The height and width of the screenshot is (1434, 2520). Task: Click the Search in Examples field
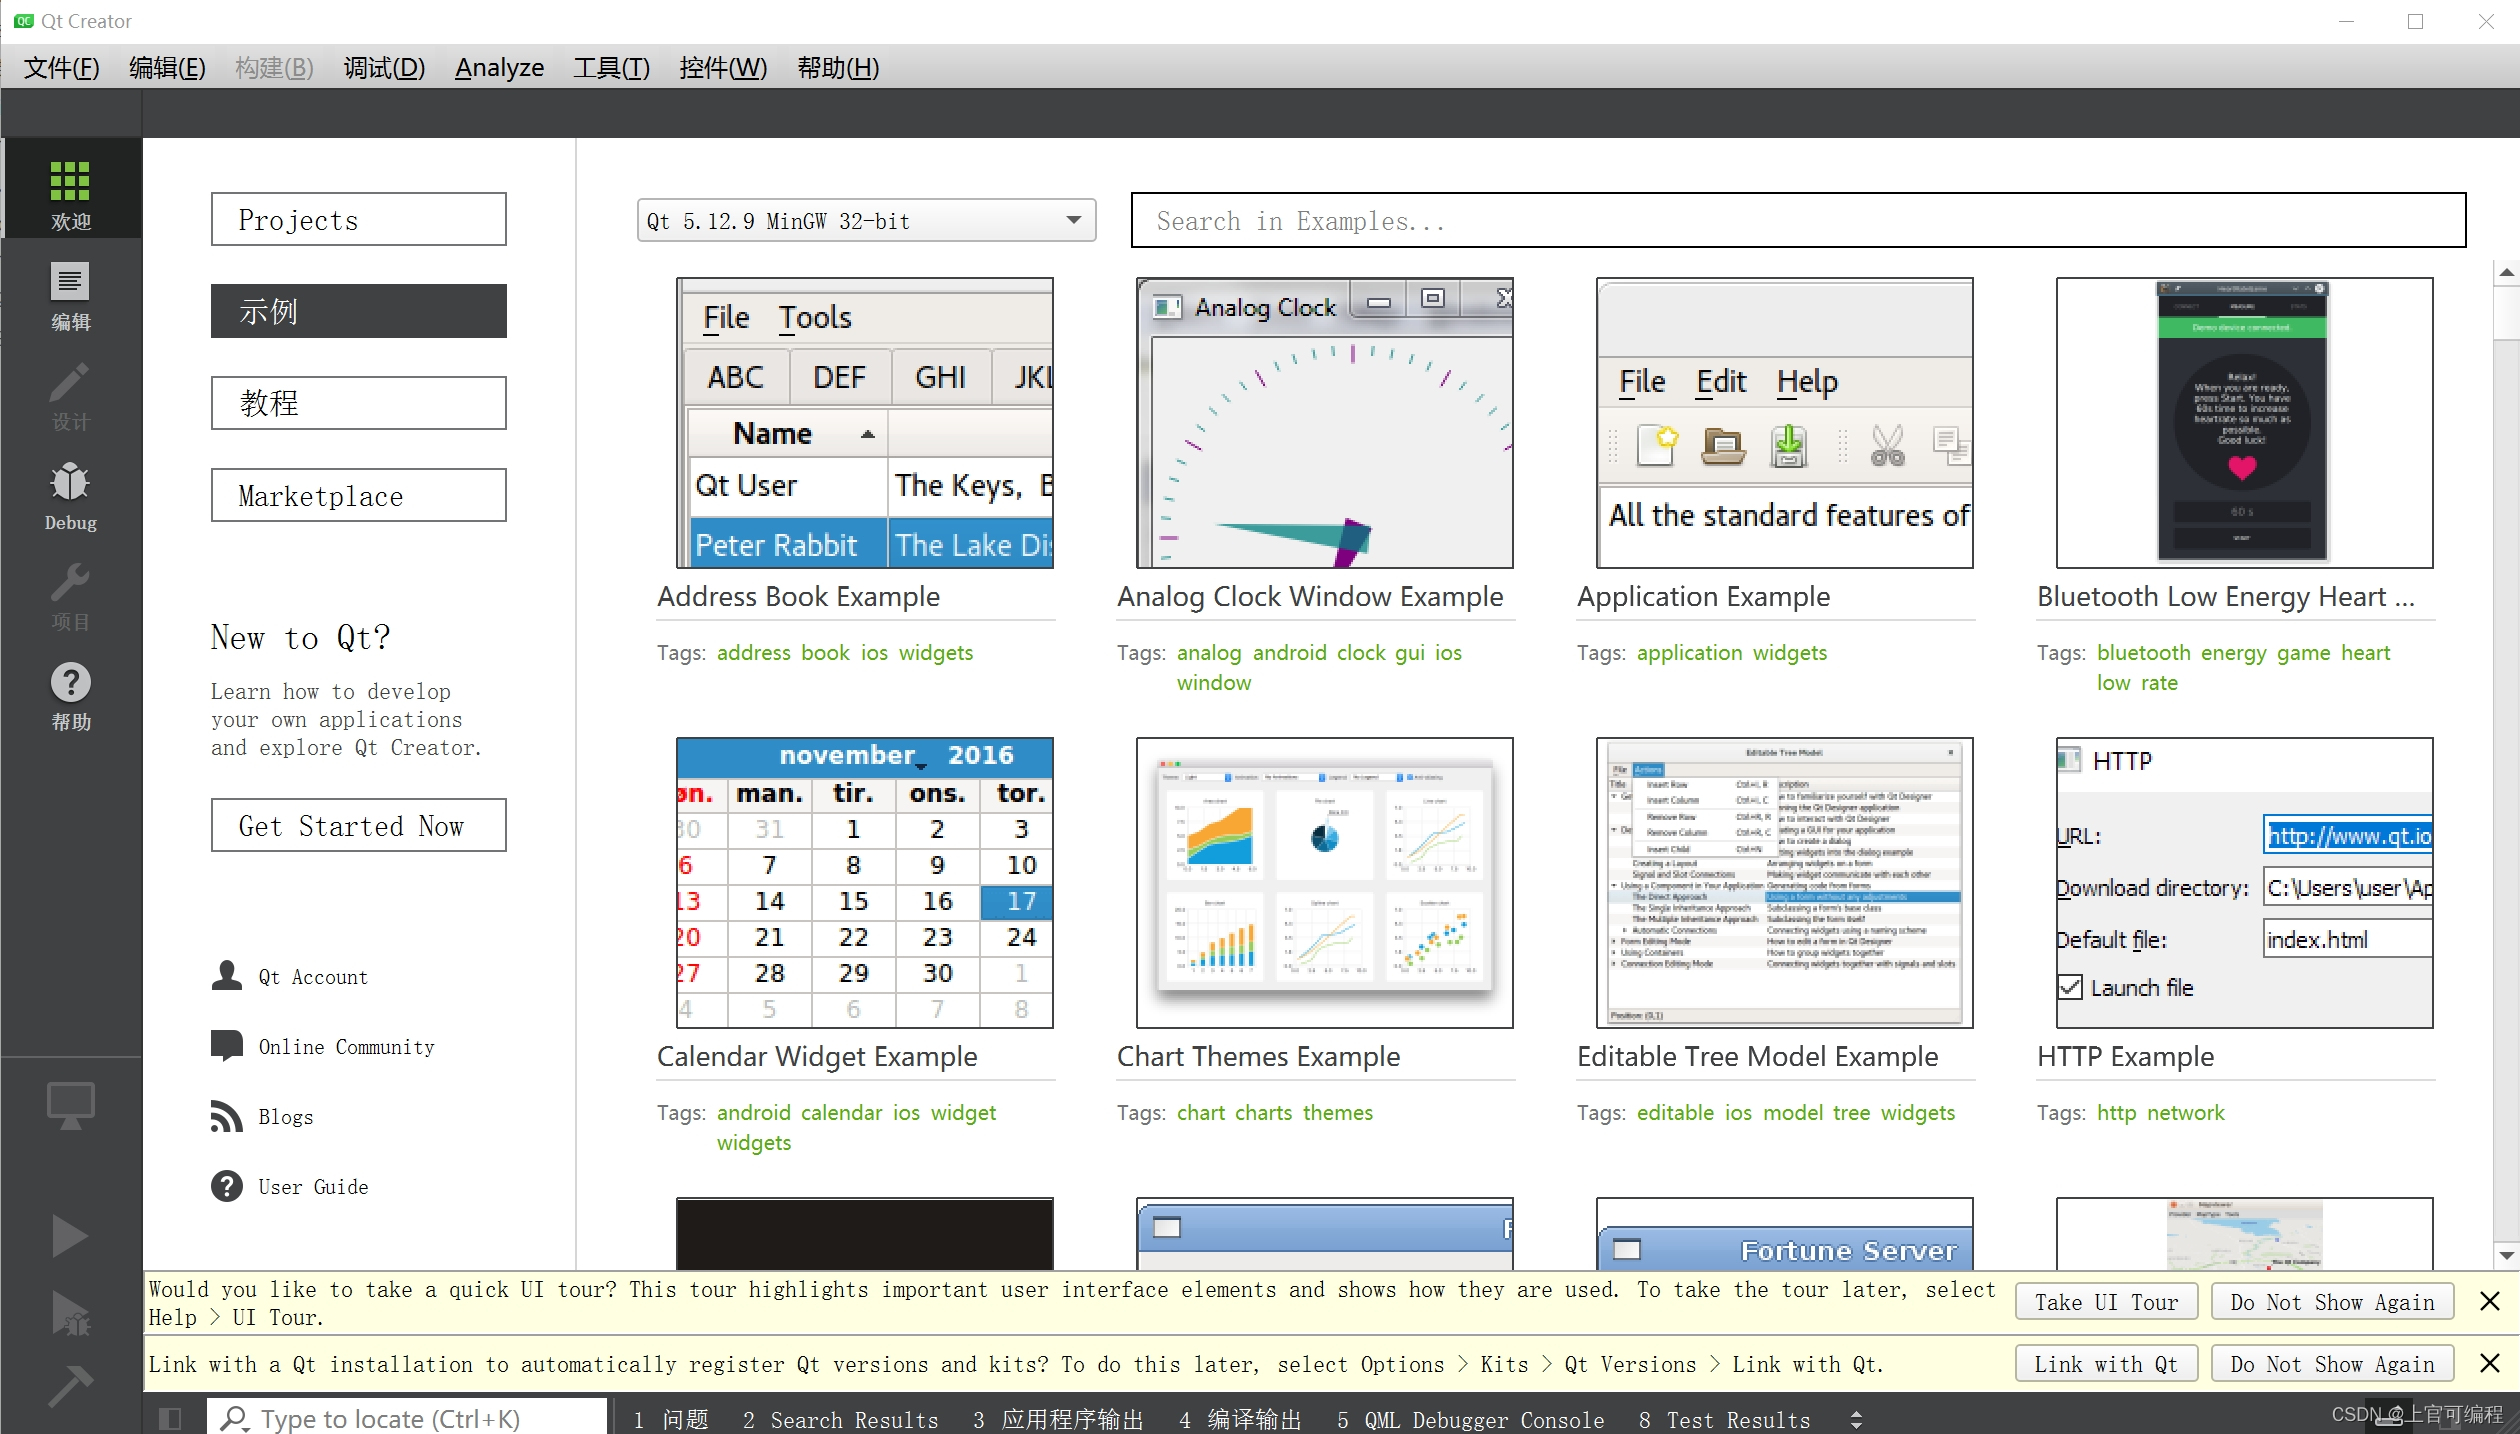coord(1798,220)
